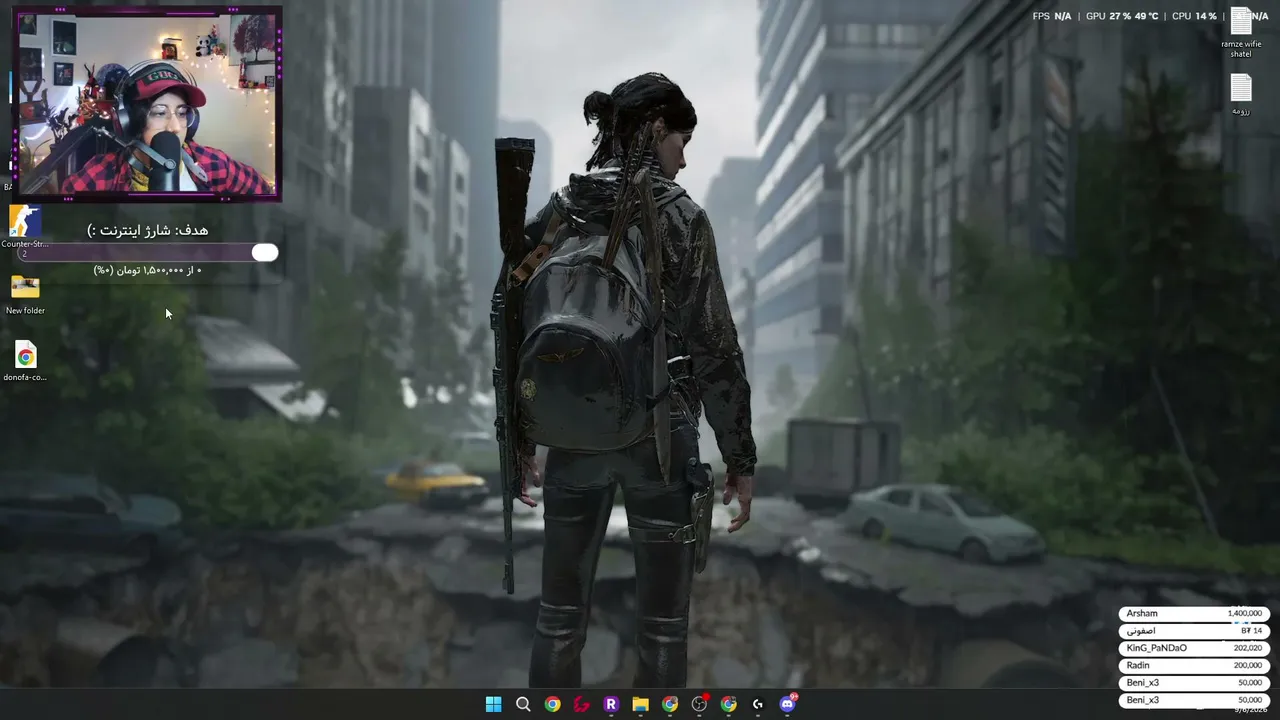The width and height of the screenshot is (1280, 720).
Task: Select the رزومه document on desktop
Action: [1241, 94]
